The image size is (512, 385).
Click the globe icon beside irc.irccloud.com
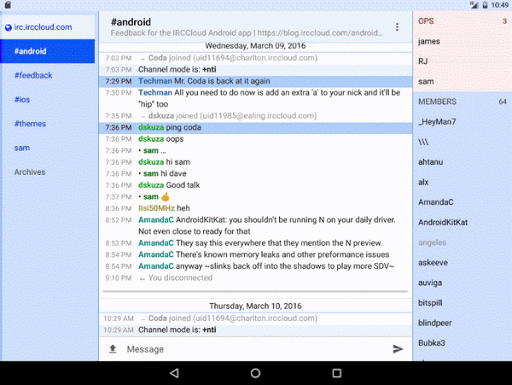pos(8,28)
